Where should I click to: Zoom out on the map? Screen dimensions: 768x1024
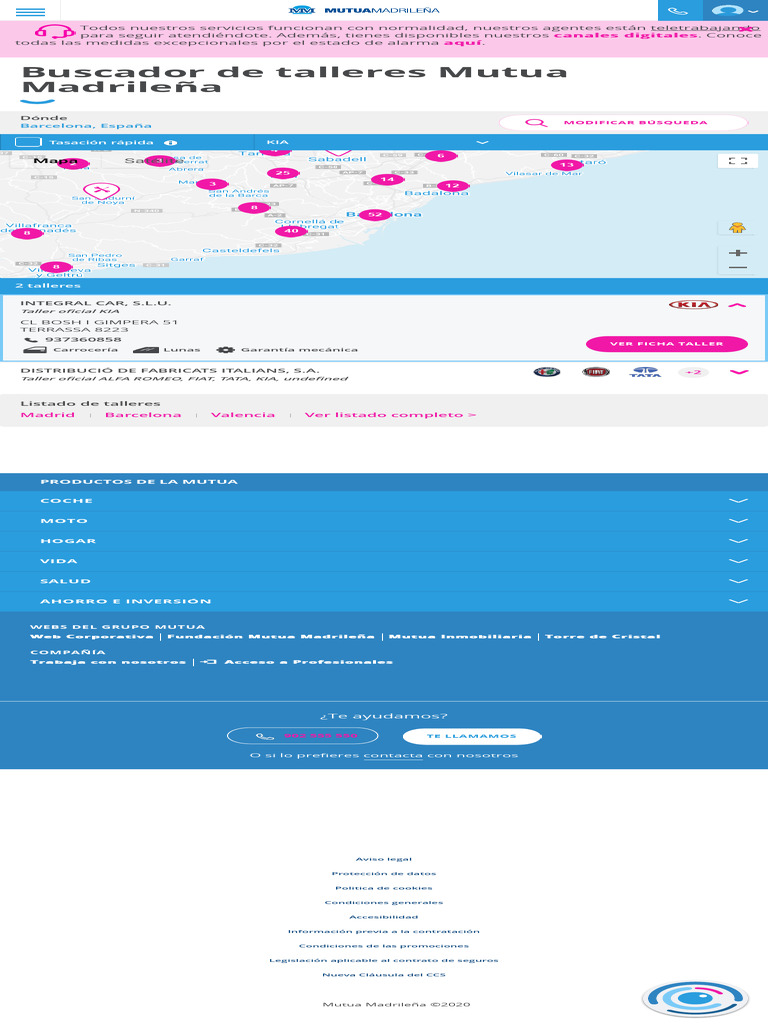coord(738,267)
